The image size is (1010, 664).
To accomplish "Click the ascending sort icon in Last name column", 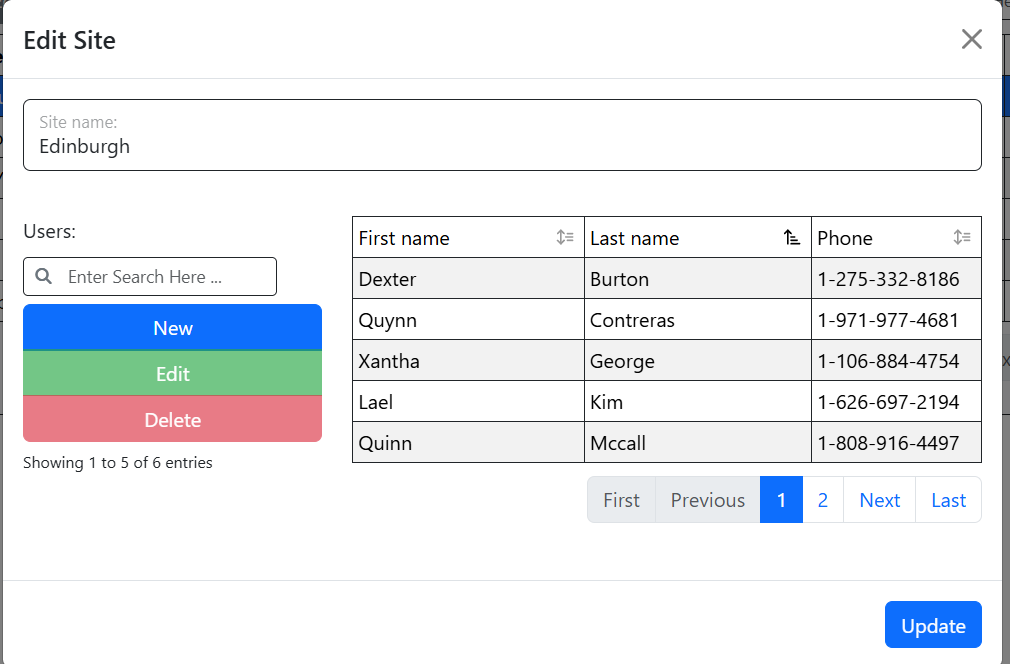I will (x=792, y=238).
